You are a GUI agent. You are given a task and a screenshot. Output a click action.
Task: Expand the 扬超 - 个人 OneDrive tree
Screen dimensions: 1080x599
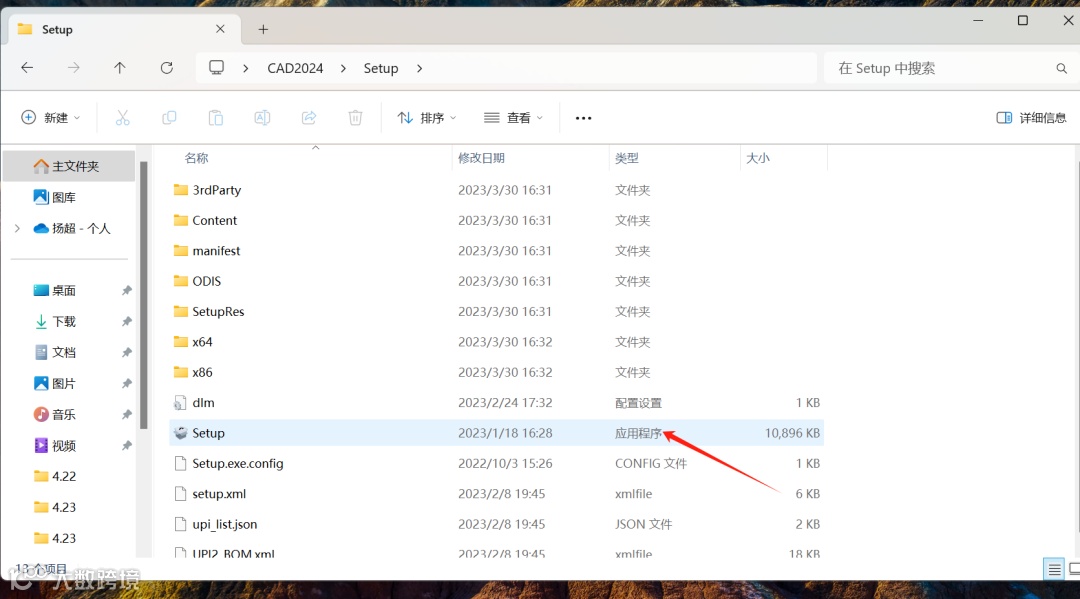[x=17, y=228]
